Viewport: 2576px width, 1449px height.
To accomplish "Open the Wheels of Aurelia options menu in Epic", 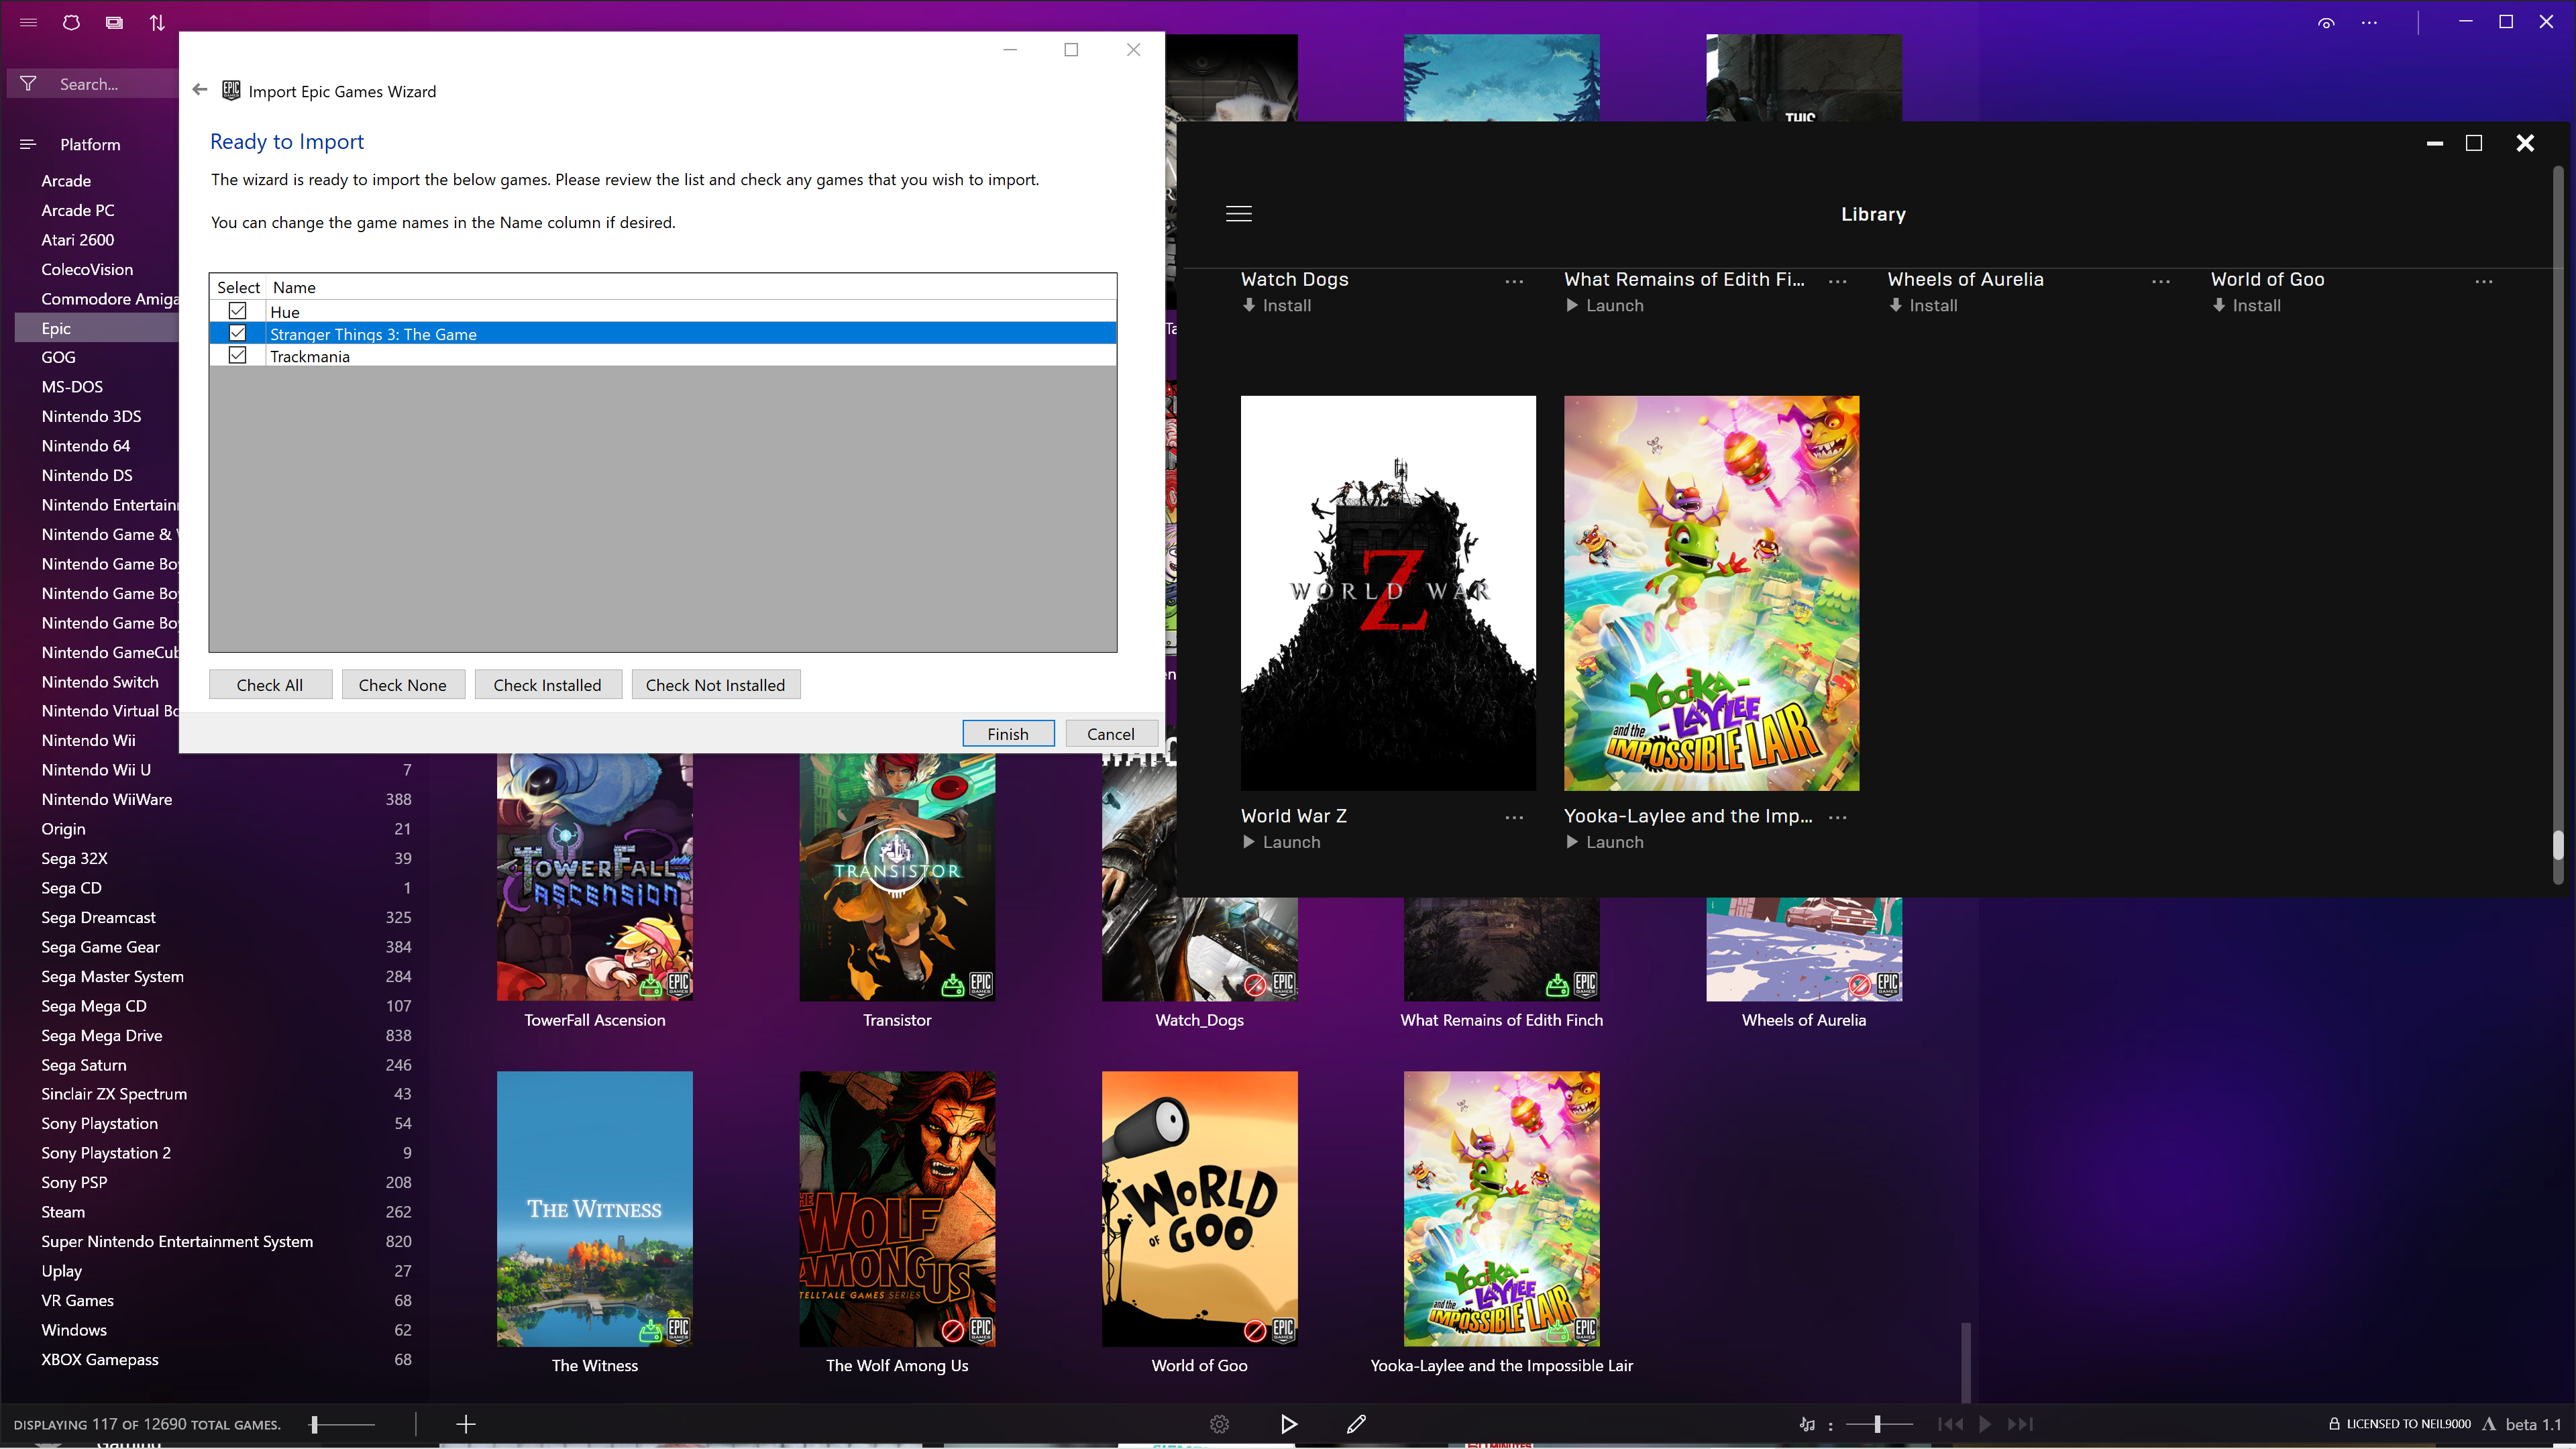I will point(2160,281).
